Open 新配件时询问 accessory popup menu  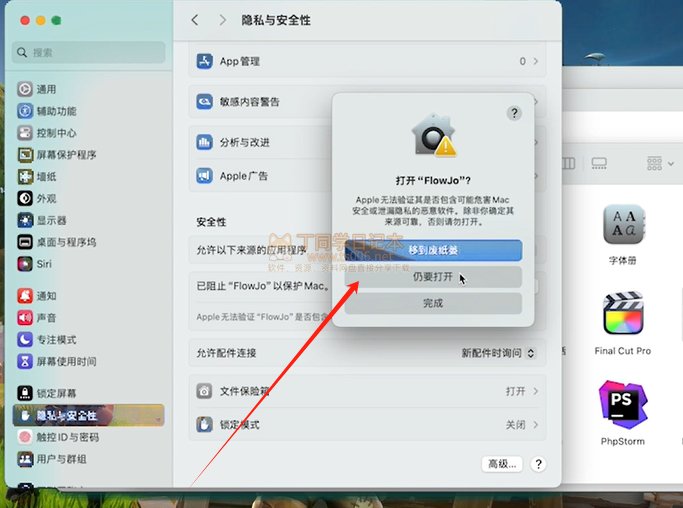pyautogui.click(x=498, y=353)
